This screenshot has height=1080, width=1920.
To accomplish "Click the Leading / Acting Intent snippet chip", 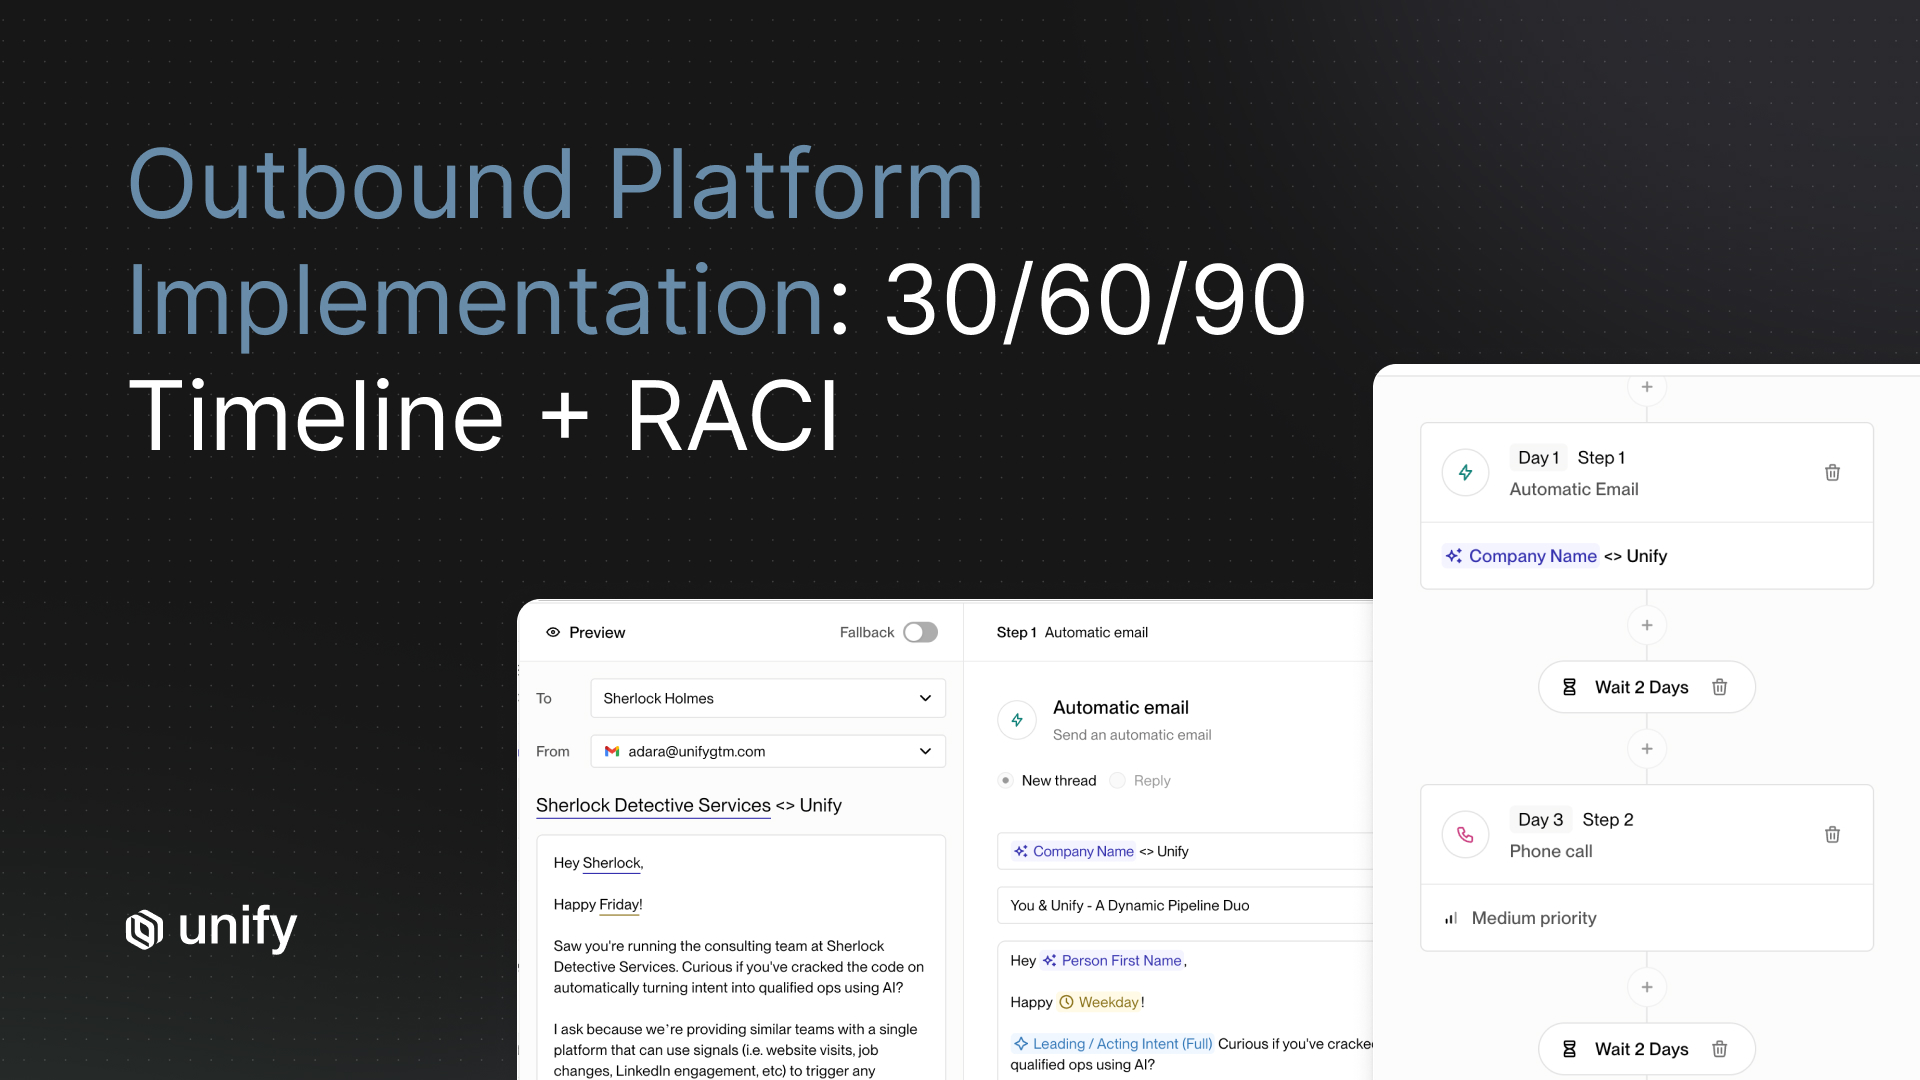I will point(1112,1043).
